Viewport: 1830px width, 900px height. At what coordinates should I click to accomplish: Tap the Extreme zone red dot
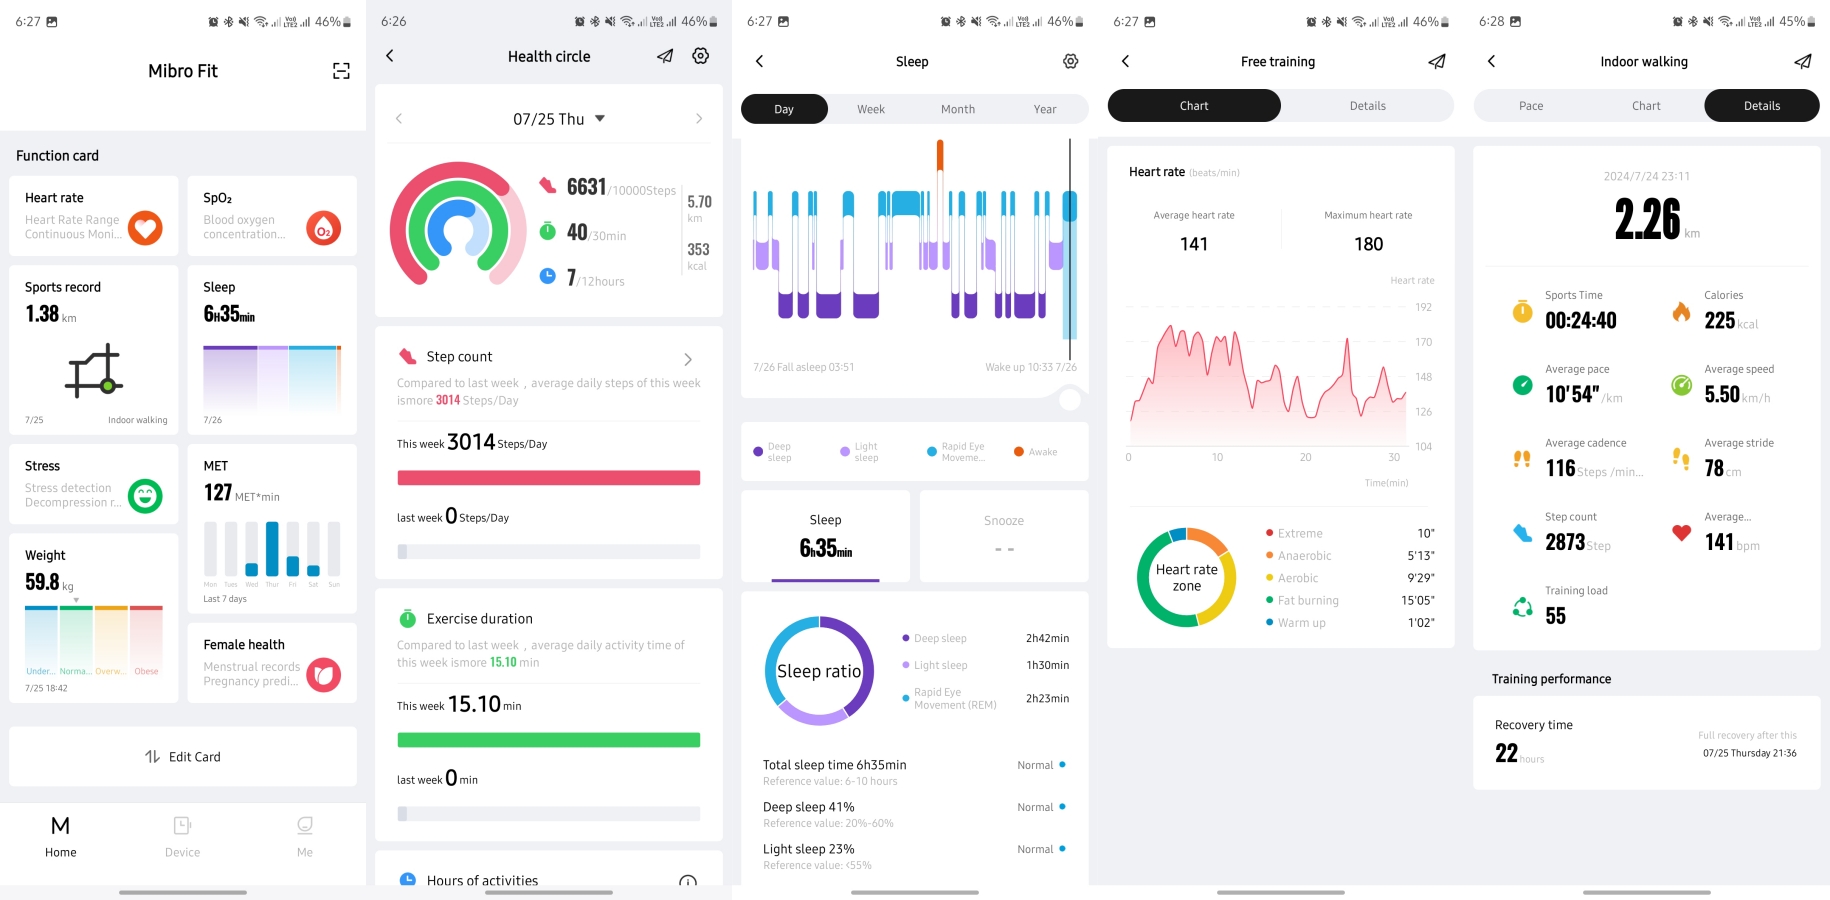coord(1270,534)
